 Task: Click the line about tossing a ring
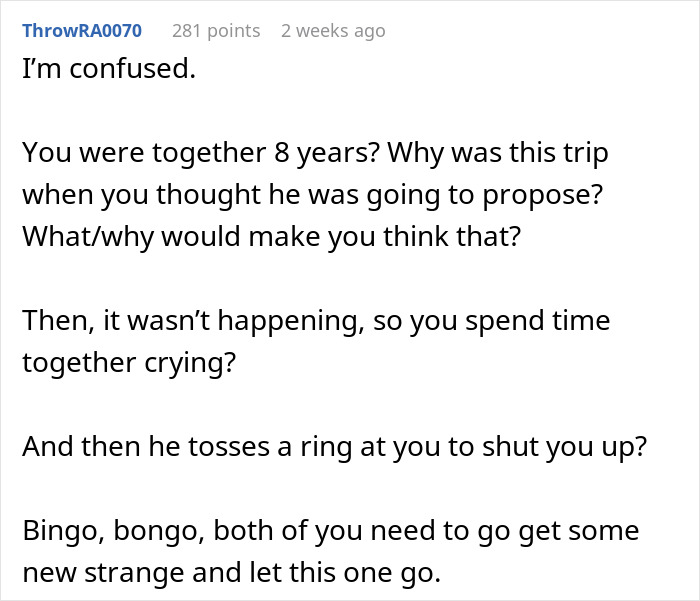pos(335,447)
